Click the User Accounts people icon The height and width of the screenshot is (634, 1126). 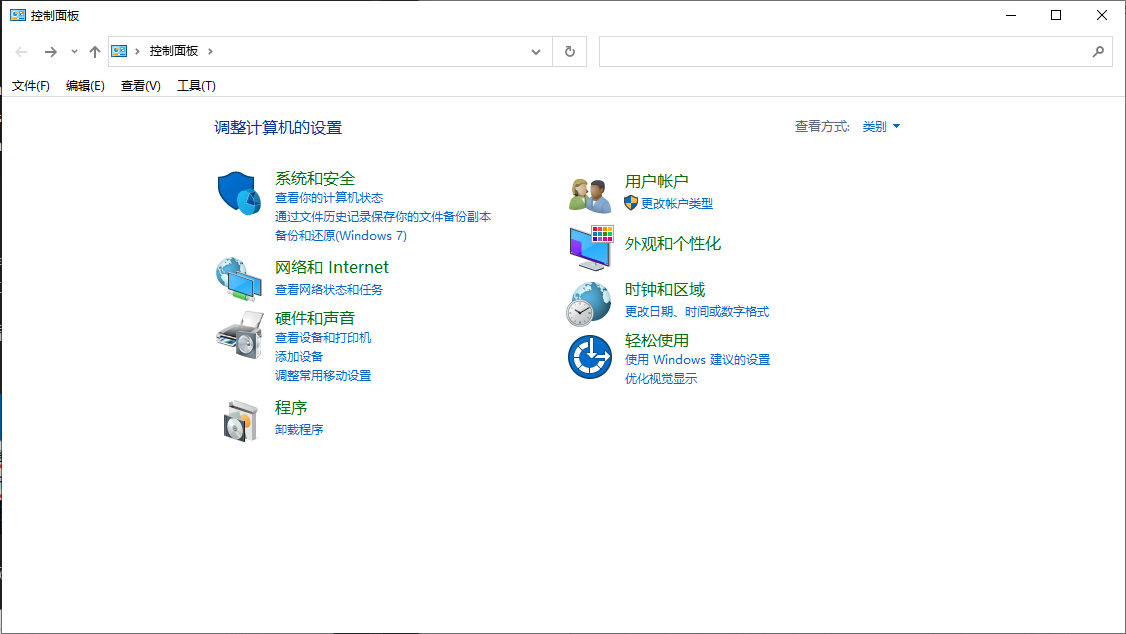click(x=590, y=193)
